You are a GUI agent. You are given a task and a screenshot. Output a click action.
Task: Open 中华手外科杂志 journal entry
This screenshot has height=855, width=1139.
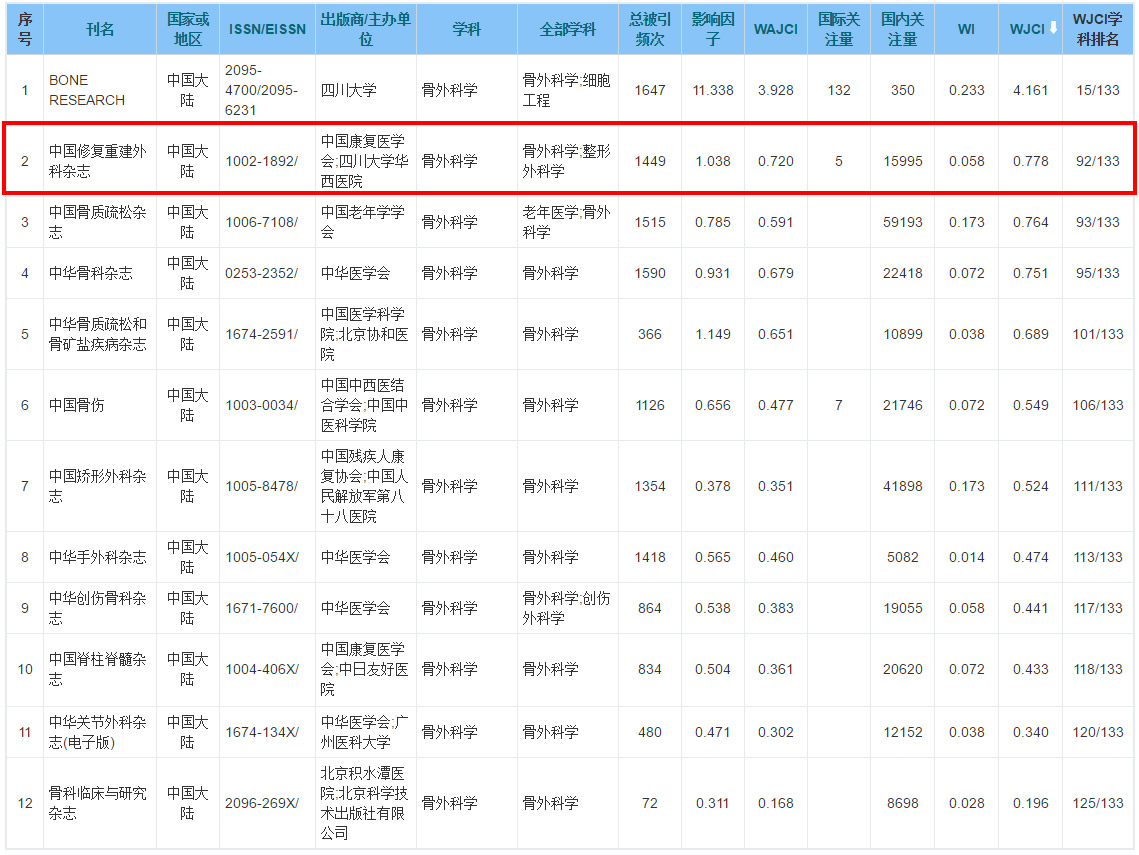pyautogui.click(x=97, y=557)
